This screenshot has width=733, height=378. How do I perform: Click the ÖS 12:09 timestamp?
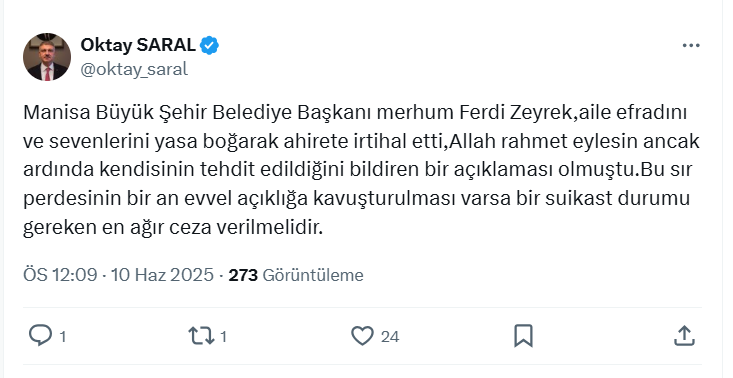pos(60,275)
